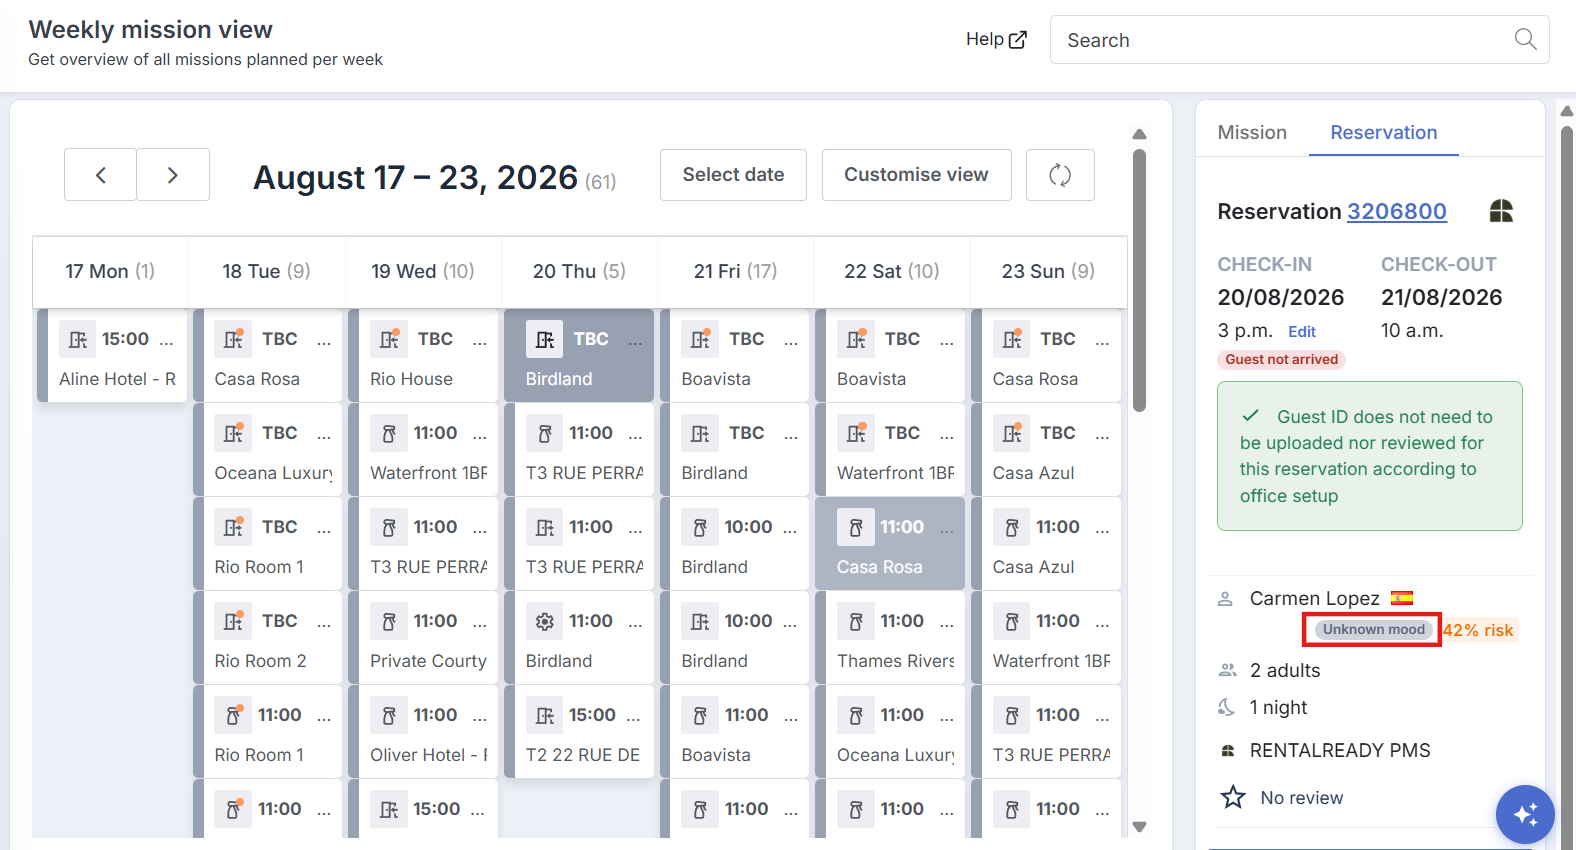Click the star icon next to No review

tap(1233, 797)
